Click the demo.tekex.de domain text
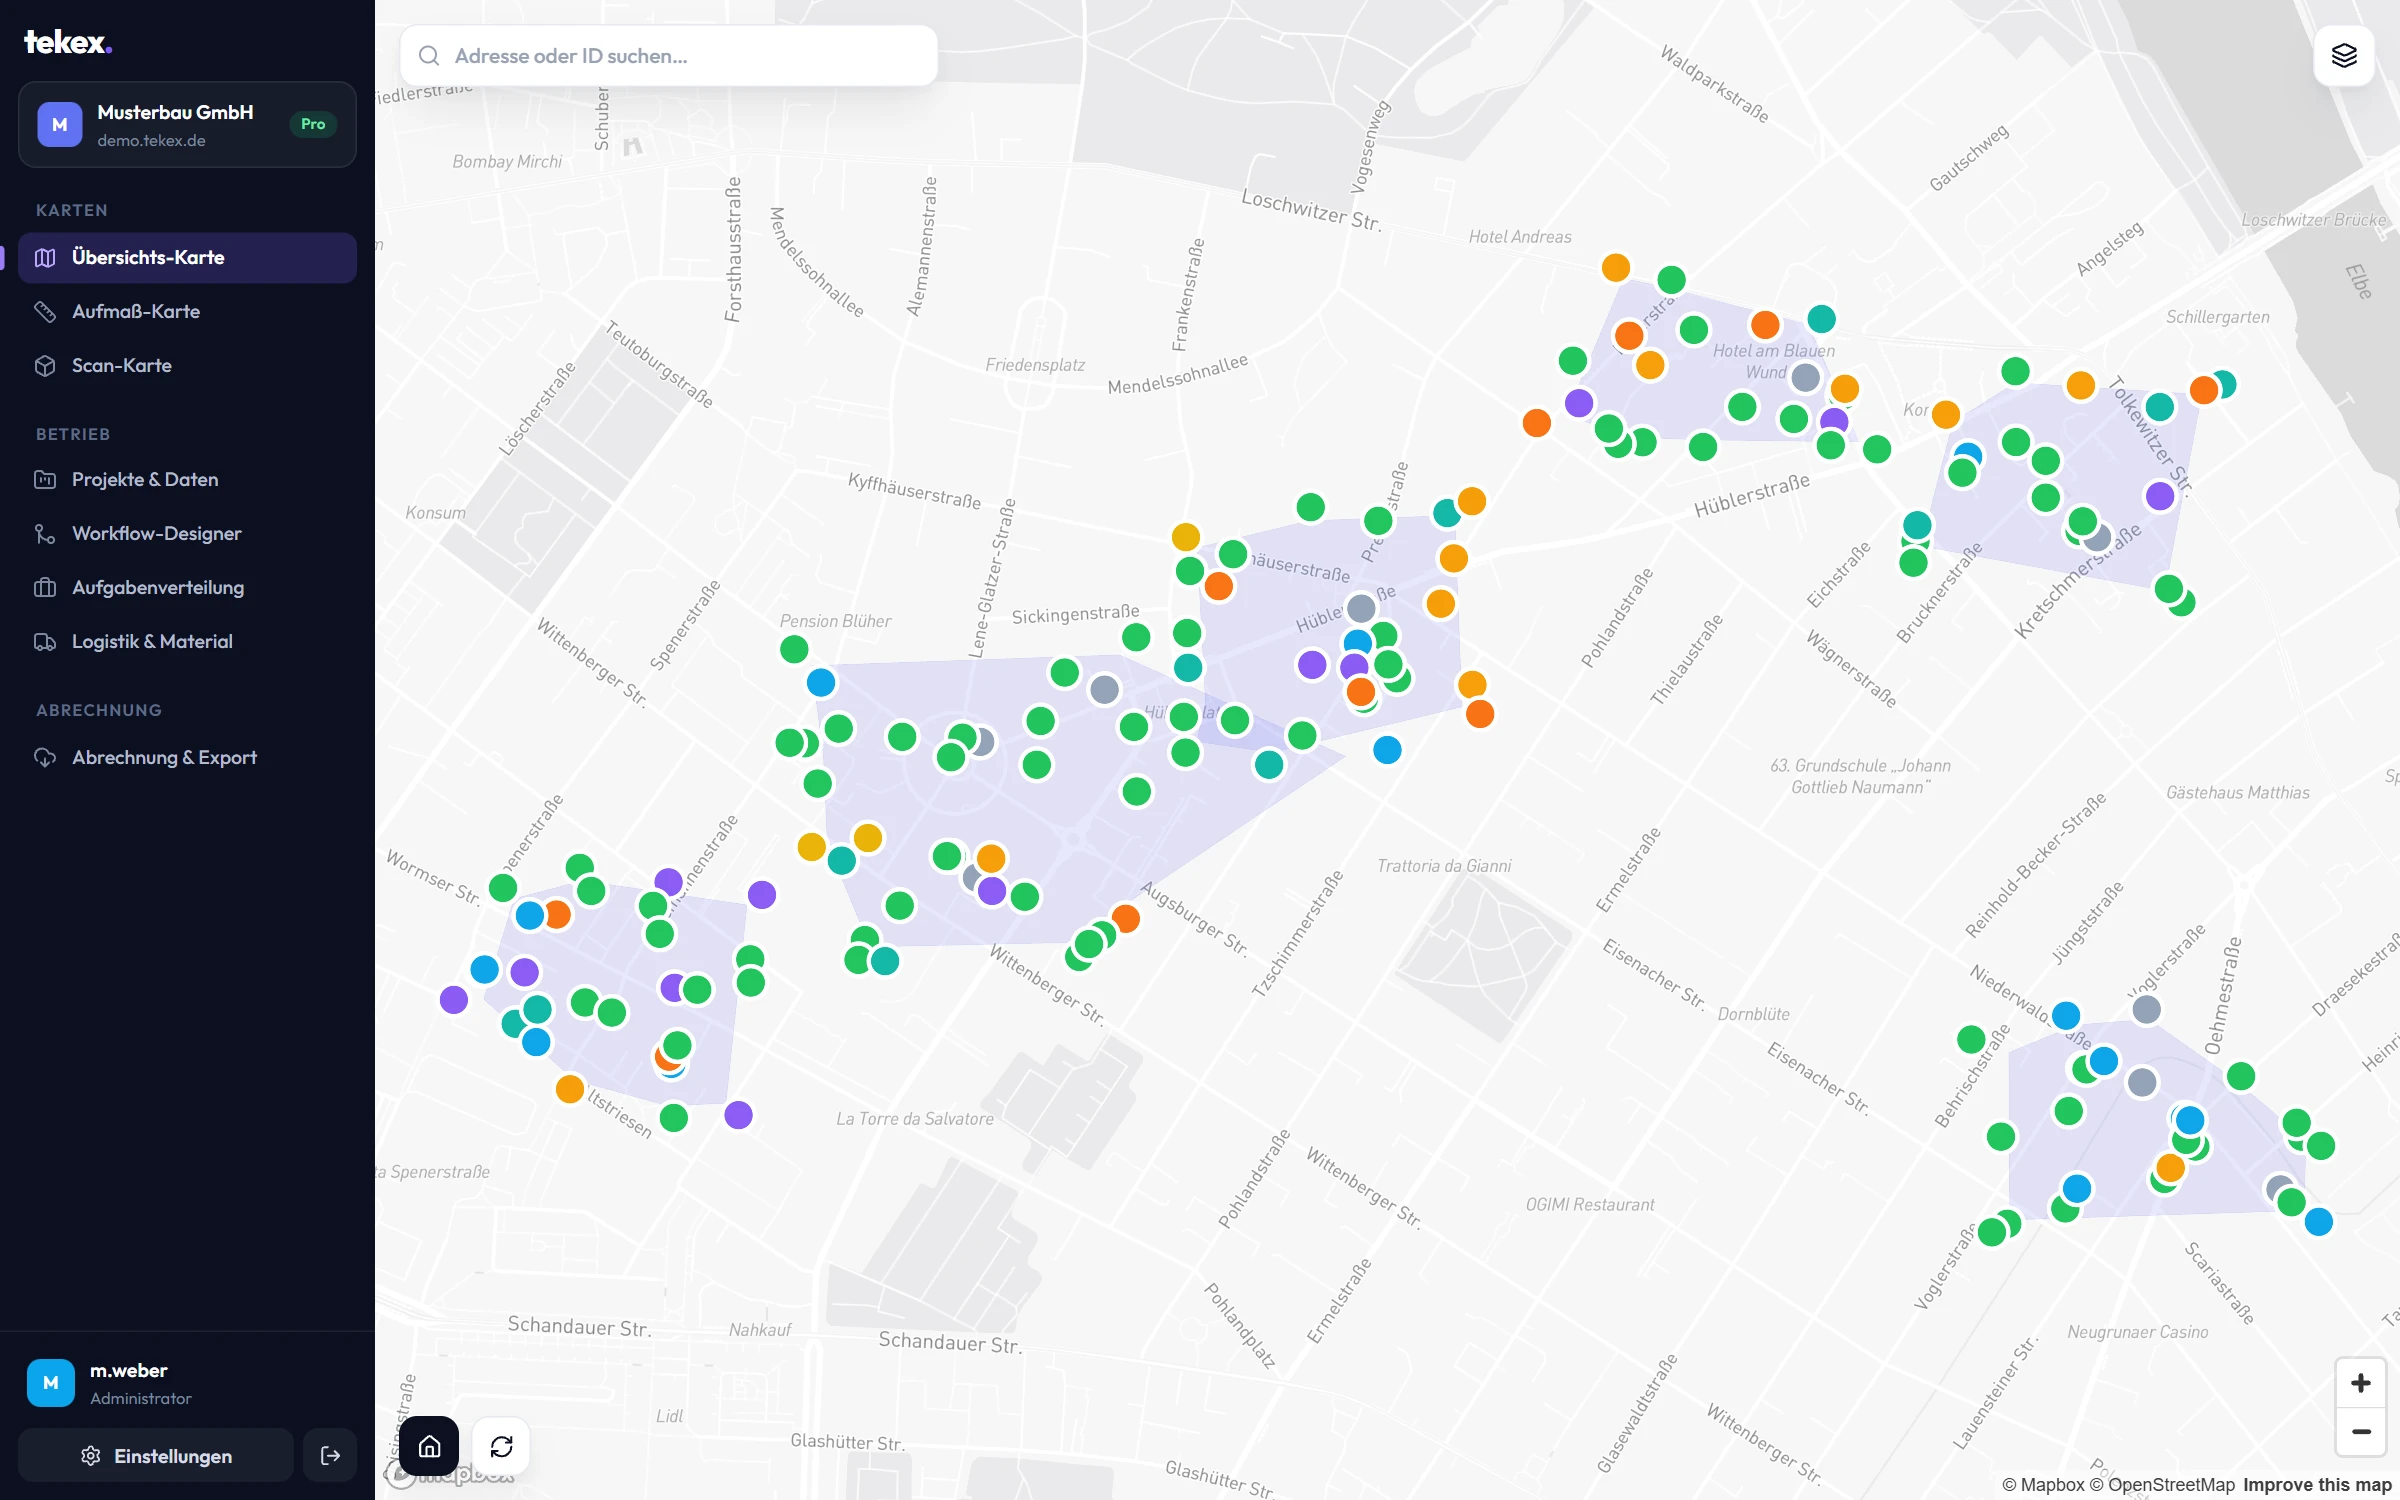 pos(151,141)
